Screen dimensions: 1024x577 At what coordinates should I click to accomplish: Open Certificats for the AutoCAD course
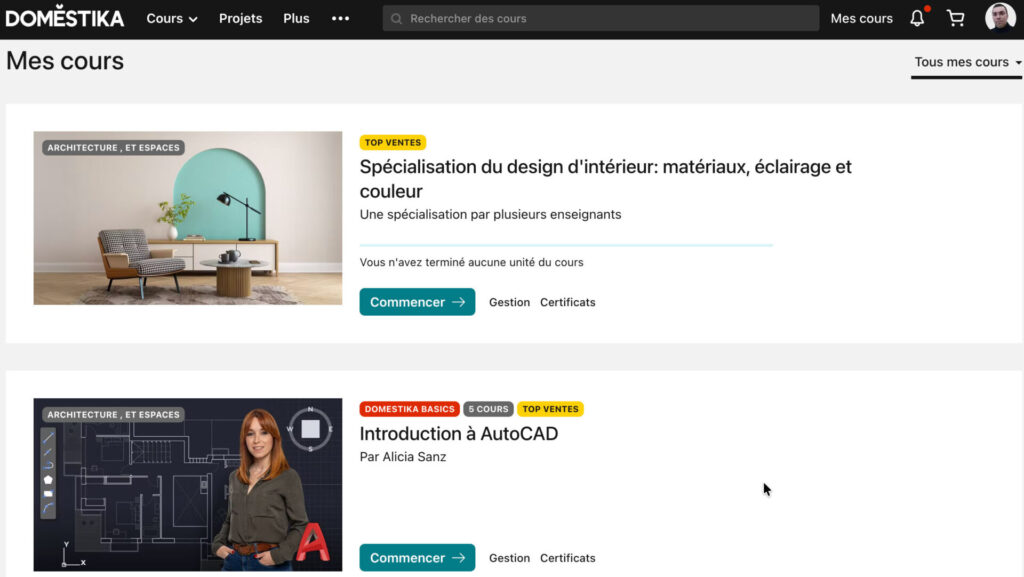(568, 558)
